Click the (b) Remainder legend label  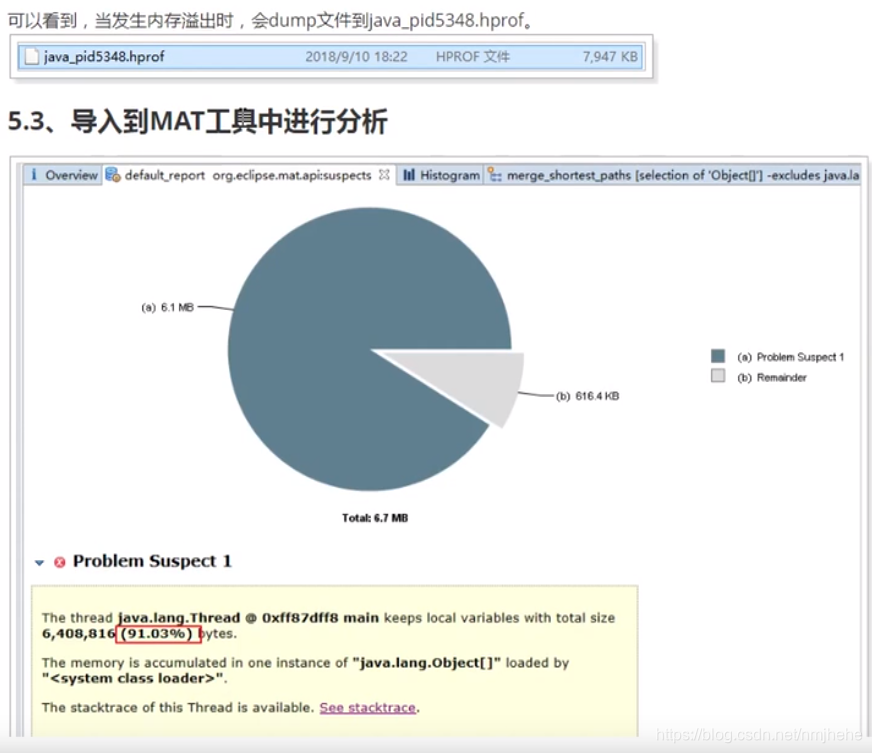point(771,378)
